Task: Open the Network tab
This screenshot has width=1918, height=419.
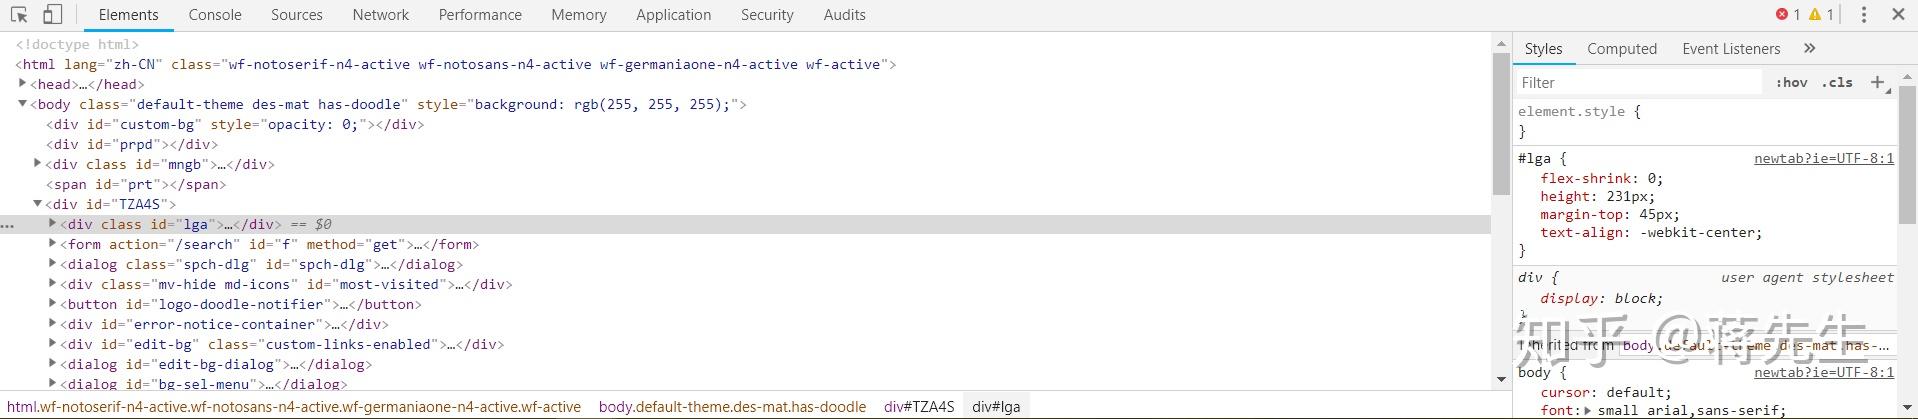Action: (380, 15)
